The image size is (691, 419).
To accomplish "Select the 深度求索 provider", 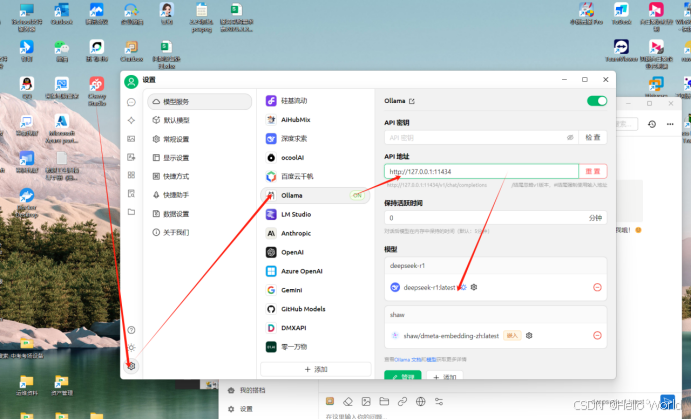I will point(315,139).
